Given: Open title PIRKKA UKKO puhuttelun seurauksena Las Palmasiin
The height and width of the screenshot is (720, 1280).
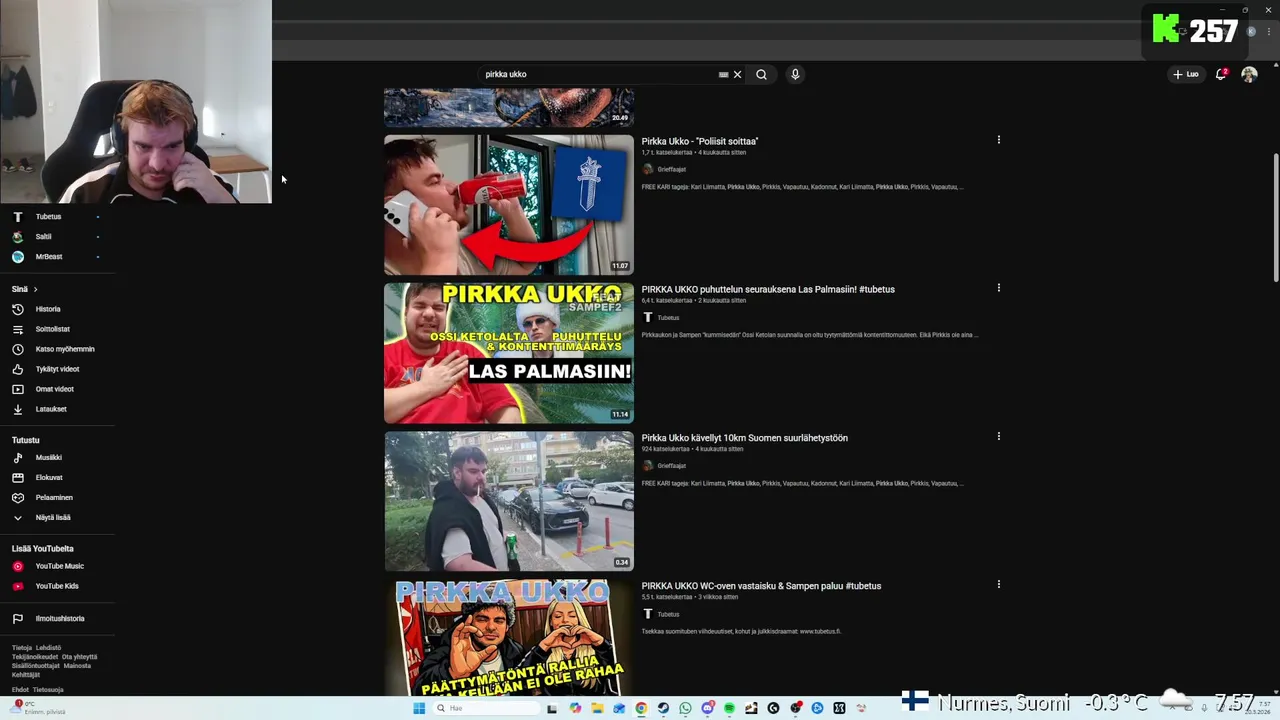Looking at the screenshot, I should 768,289.
